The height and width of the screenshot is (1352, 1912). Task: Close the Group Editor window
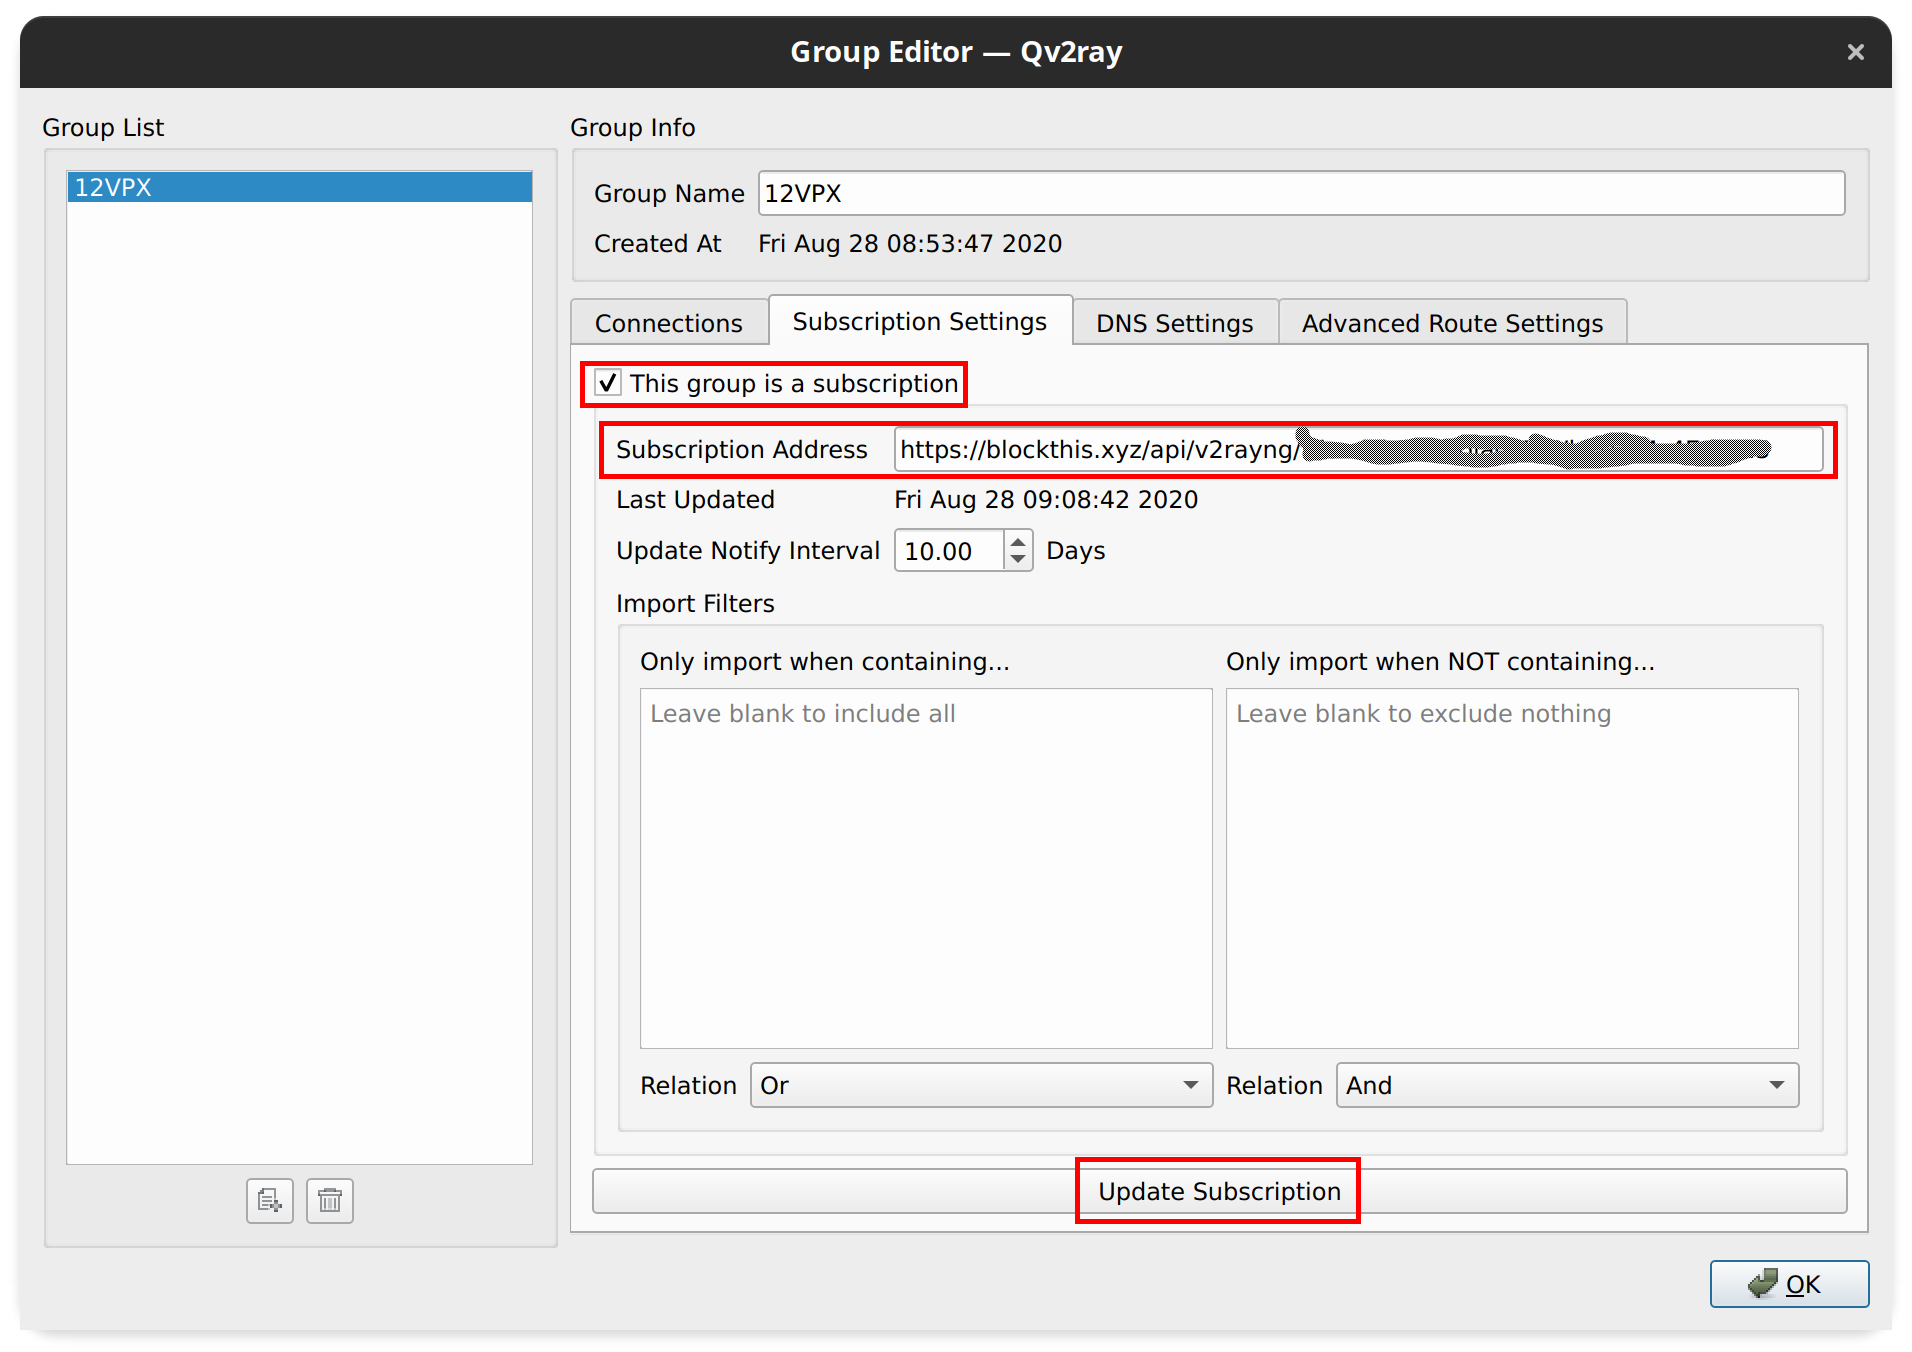[1855, 52]
